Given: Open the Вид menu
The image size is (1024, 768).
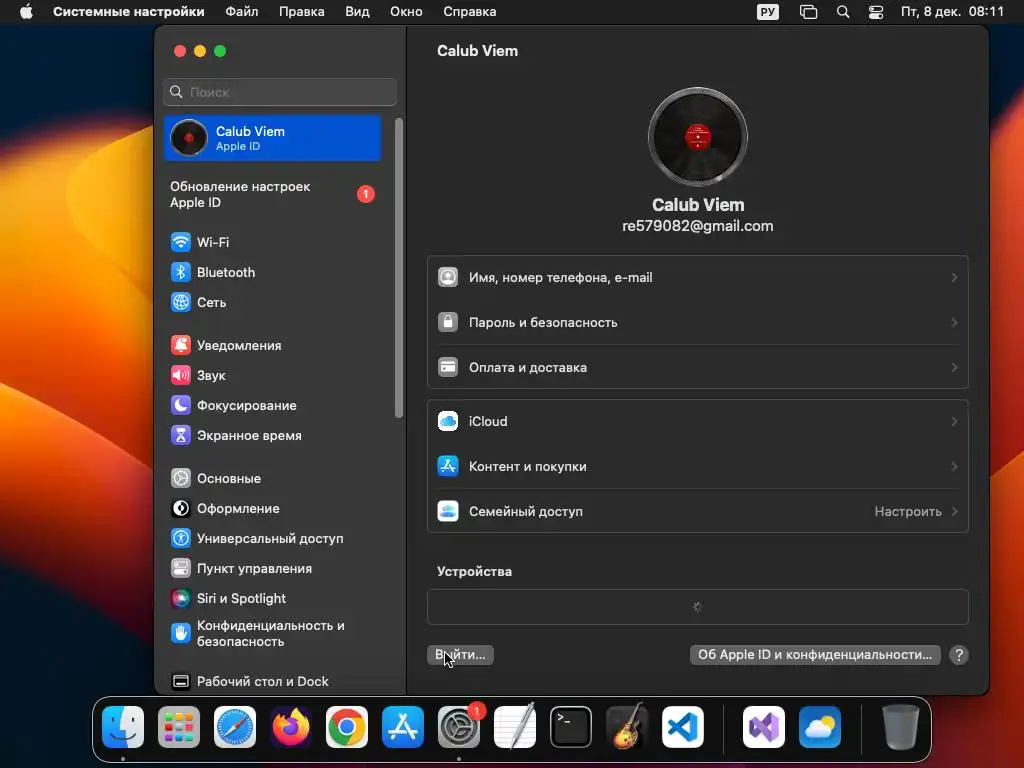Looking at the screenshot, I should click(x=357, y=12).
